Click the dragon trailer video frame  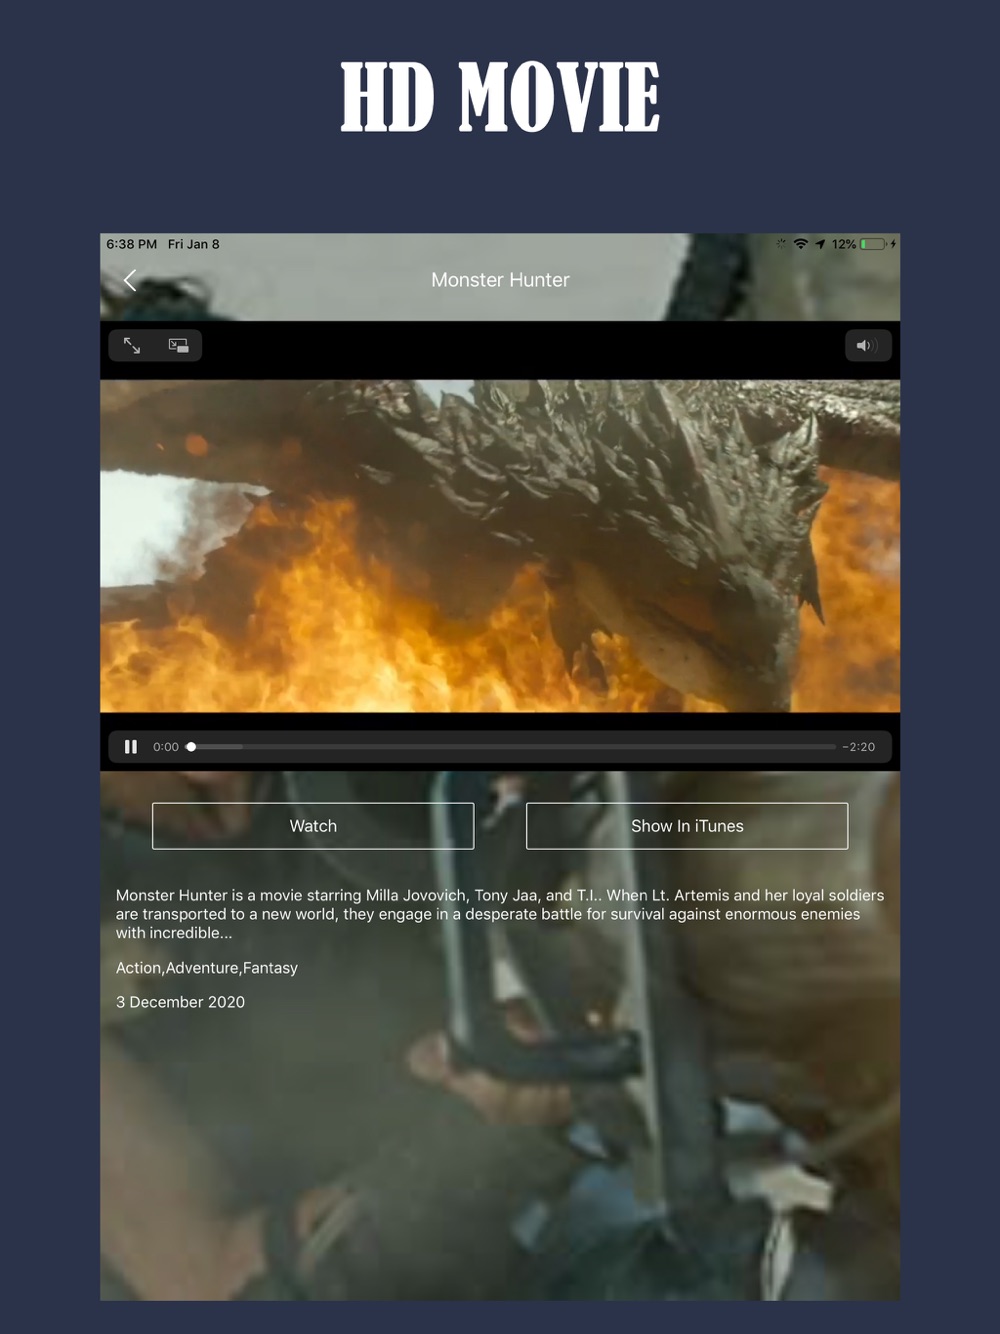(x=500, y=546)
